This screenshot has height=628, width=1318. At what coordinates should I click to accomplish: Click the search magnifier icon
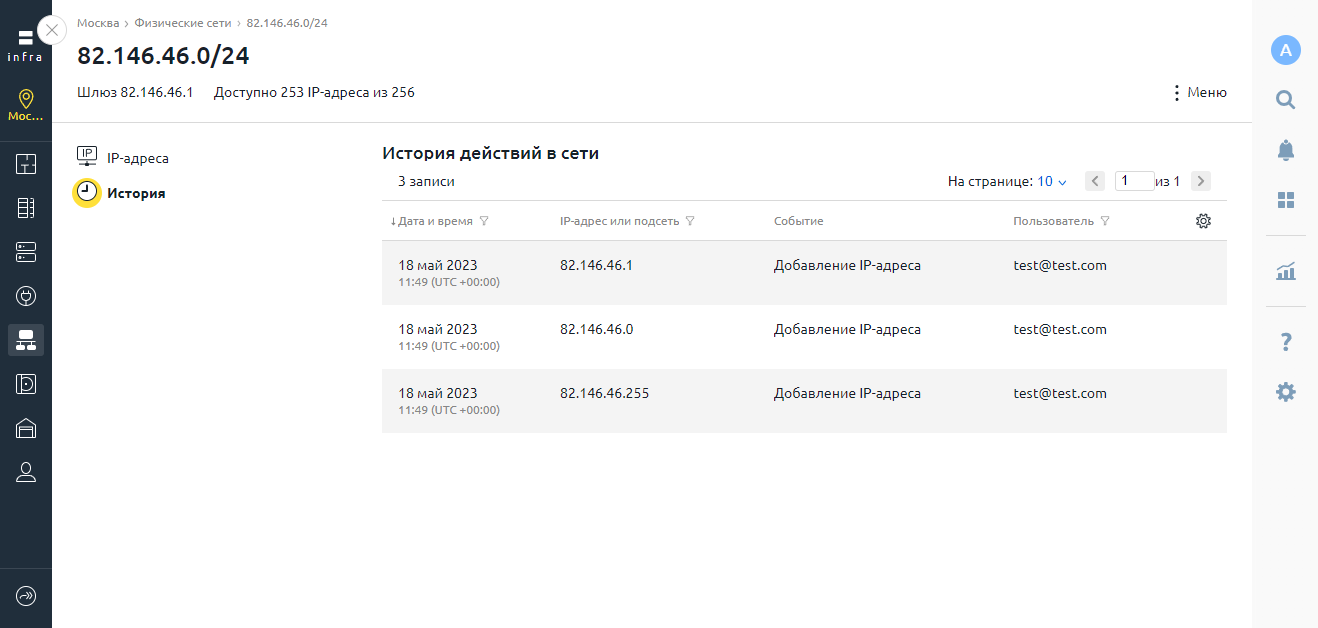coord(1285,99)
